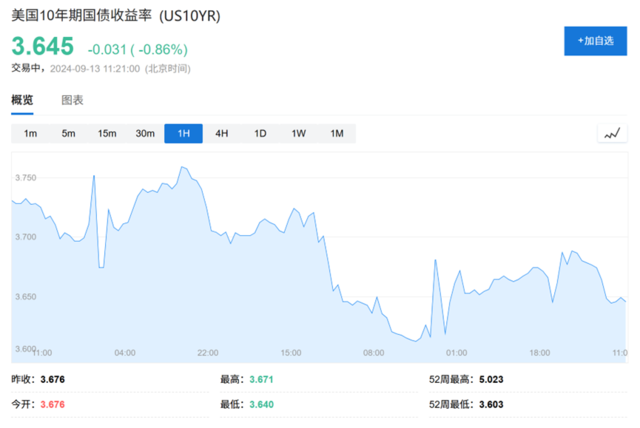The image size is (640, 428).
Task: Select the 1W weekly interval
Action: 298,134
